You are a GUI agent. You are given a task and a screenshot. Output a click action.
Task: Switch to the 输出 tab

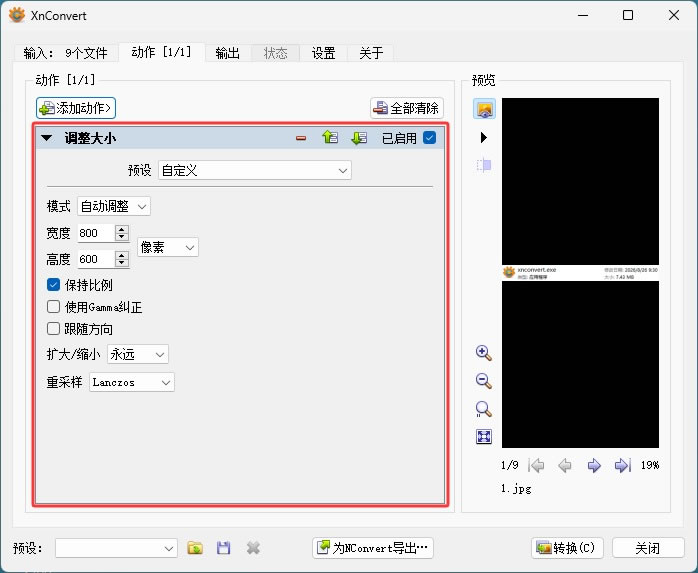pyautogui.click(x=227, y=53)
